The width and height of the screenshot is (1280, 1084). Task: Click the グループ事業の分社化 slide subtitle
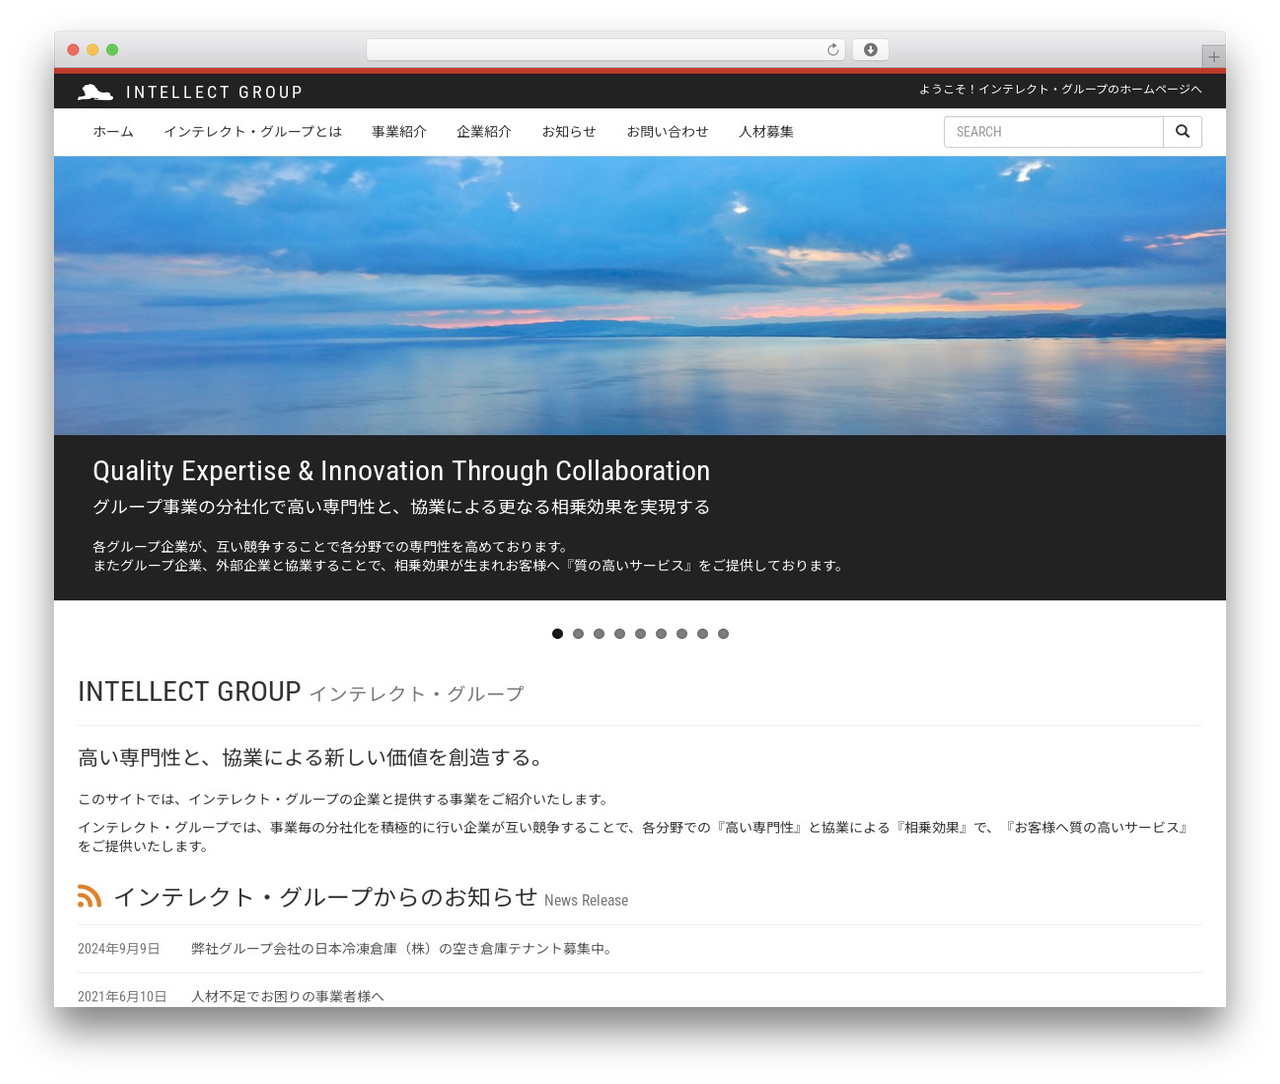point(401,507)
